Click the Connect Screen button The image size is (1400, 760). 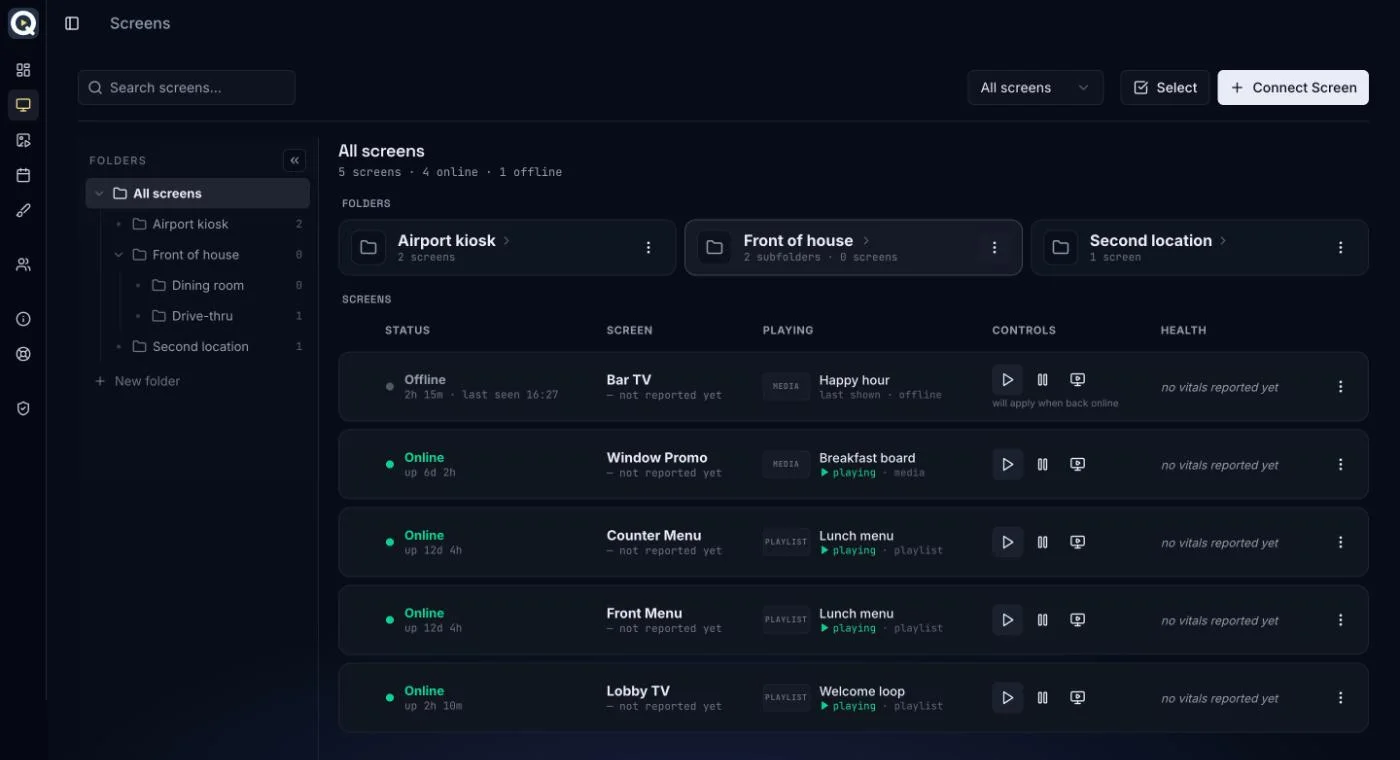click(x=1293, y=88)
